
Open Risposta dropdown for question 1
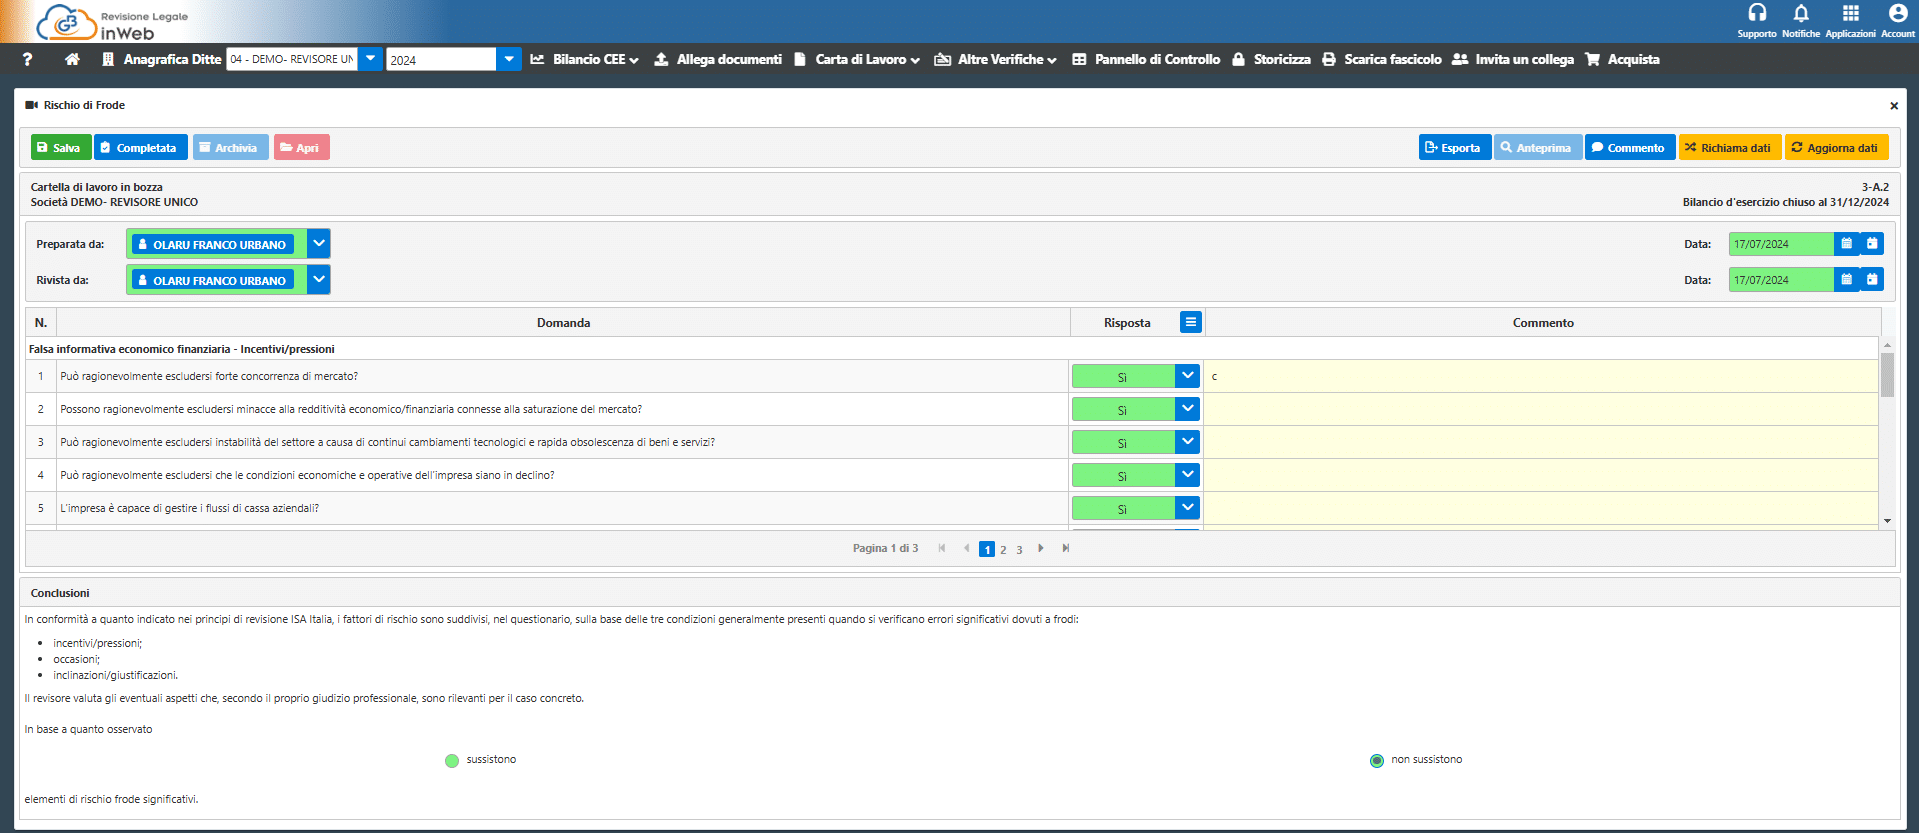point(1187,376)
